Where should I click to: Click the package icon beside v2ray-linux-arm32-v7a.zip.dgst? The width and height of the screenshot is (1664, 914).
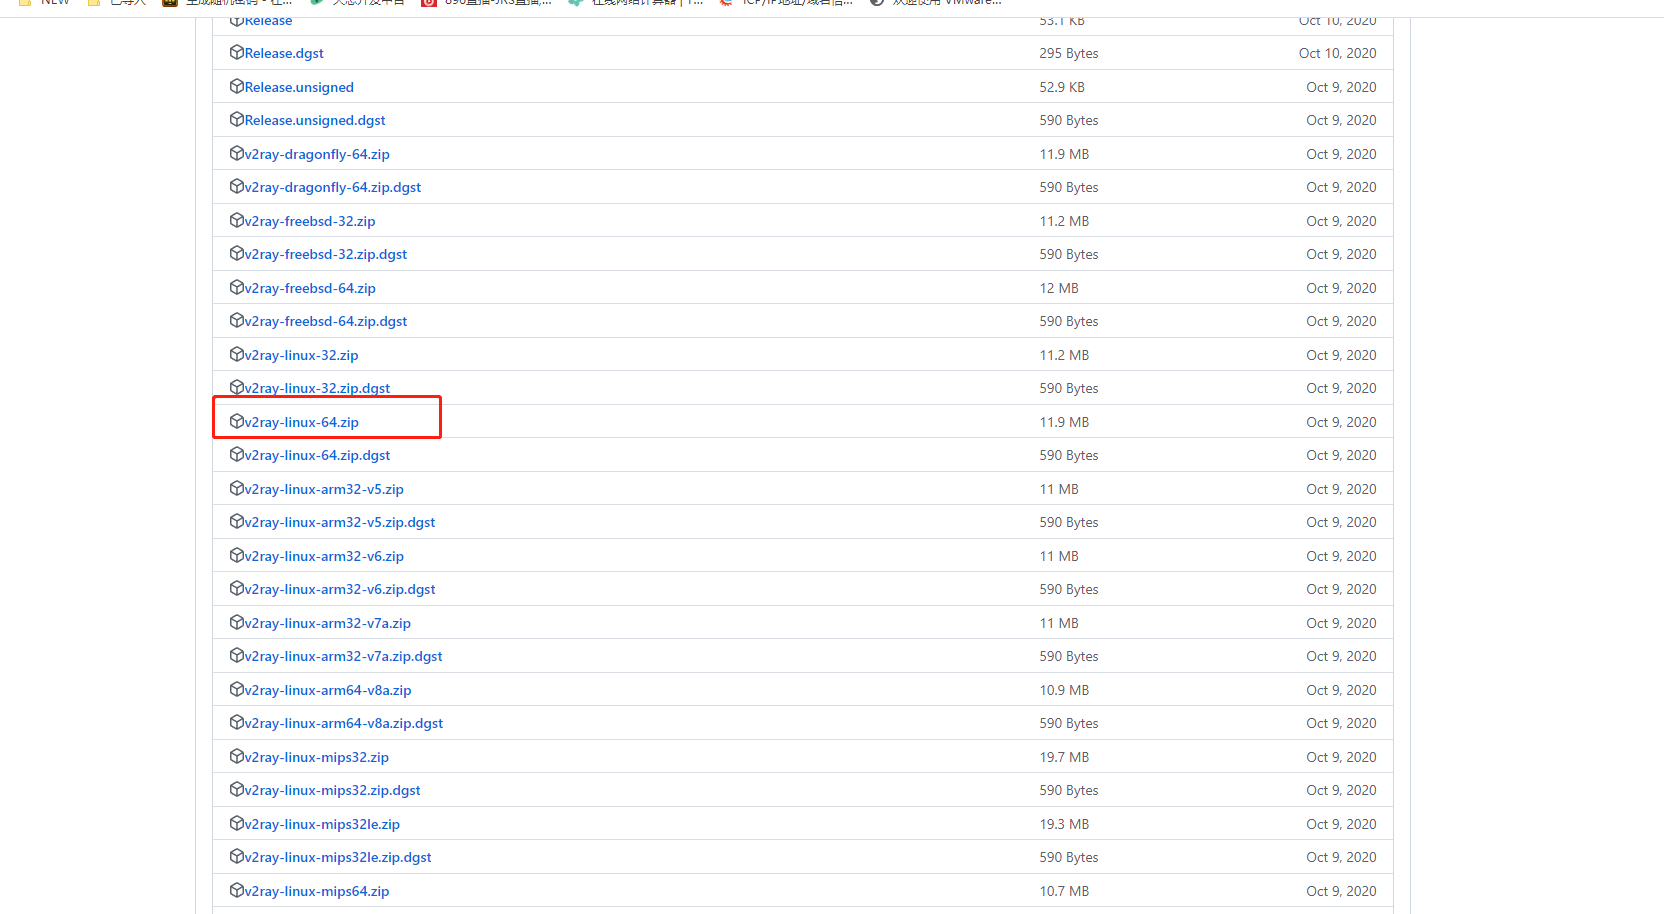pos(237,655)
